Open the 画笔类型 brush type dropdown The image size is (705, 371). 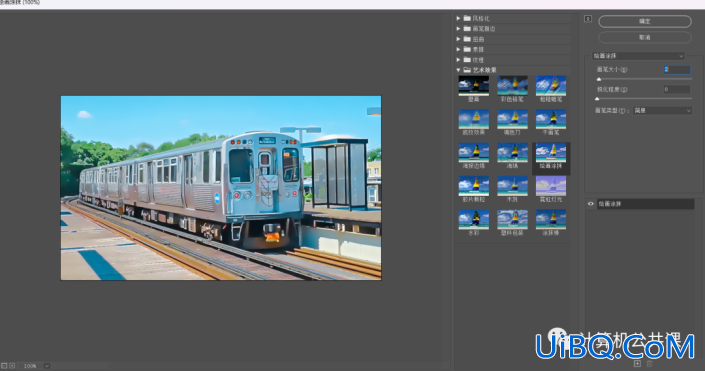[x=662, y=110]
